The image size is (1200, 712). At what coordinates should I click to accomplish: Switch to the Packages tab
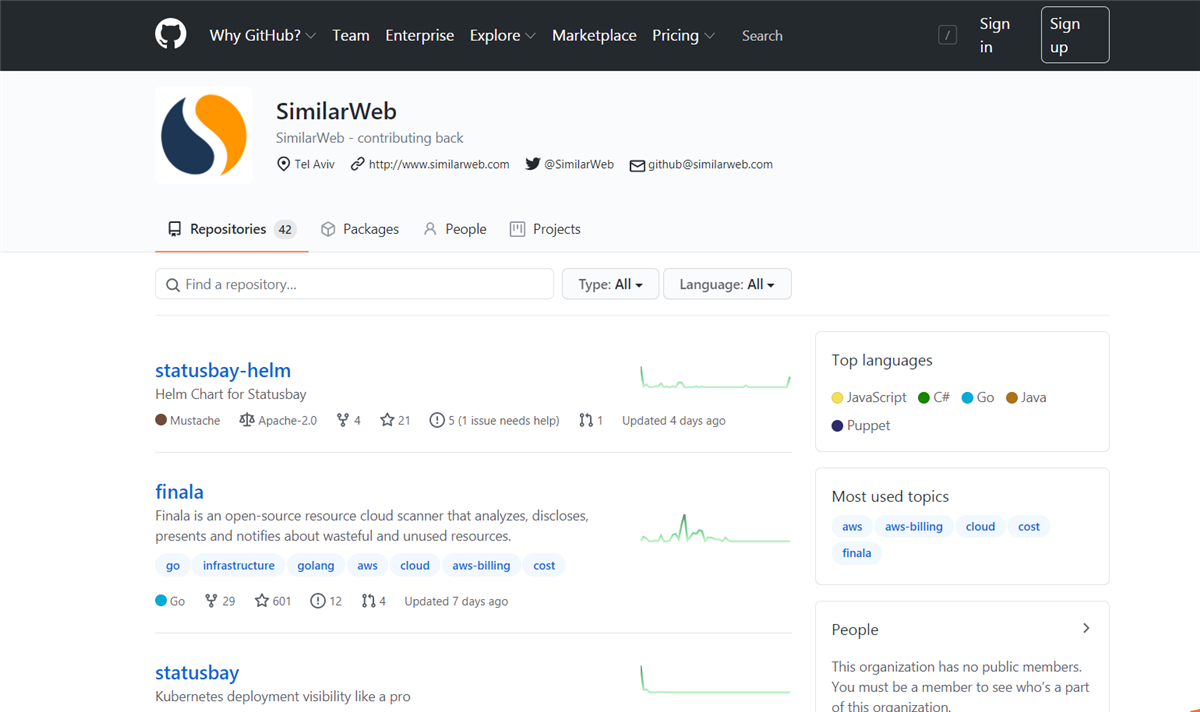click(x=360, y=229)
